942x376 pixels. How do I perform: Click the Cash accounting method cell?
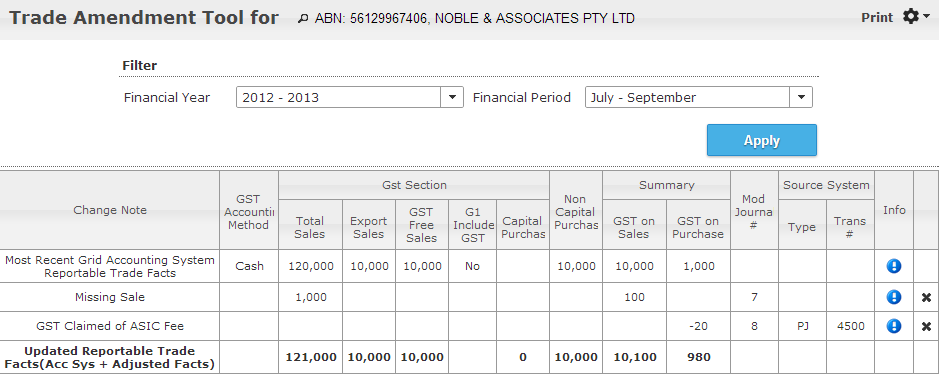[249, 266]
